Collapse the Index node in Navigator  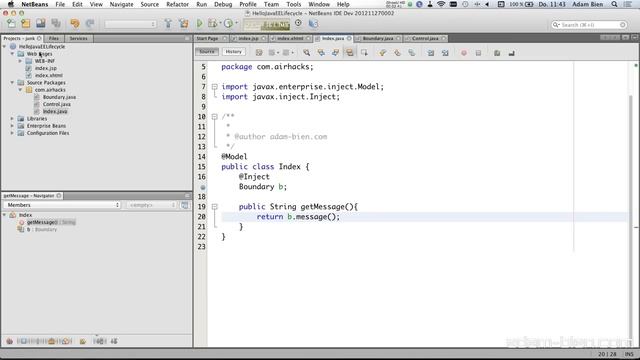click(4, 215)
